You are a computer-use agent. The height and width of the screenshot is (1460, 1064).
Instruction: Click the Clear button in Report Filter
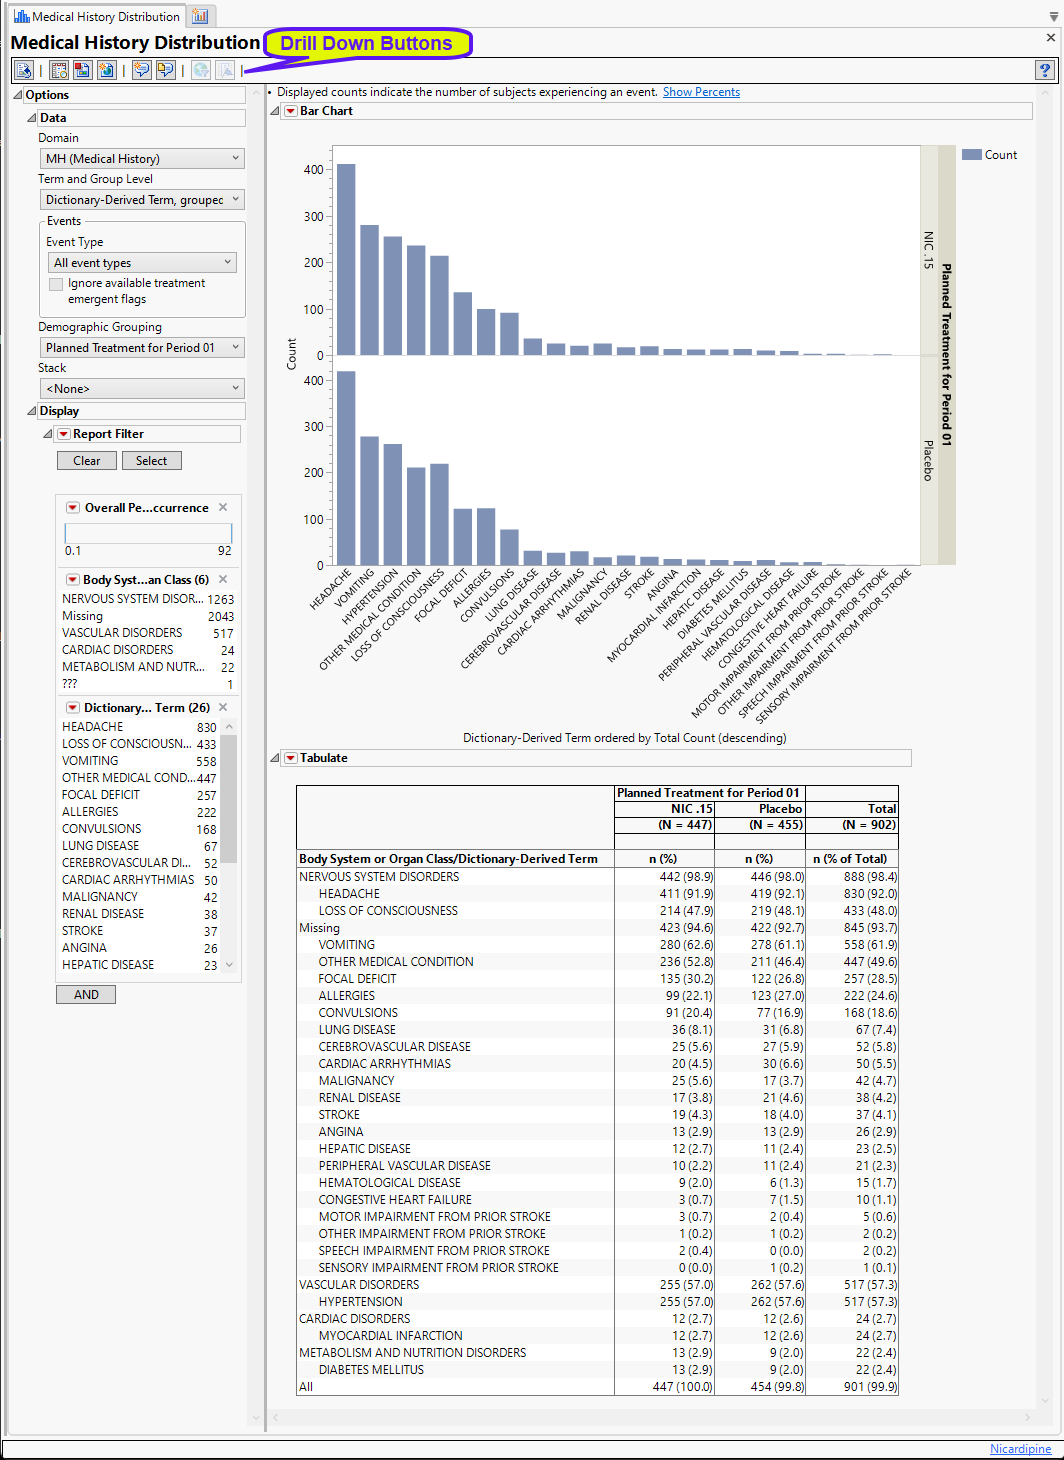[x=87, y=461]
